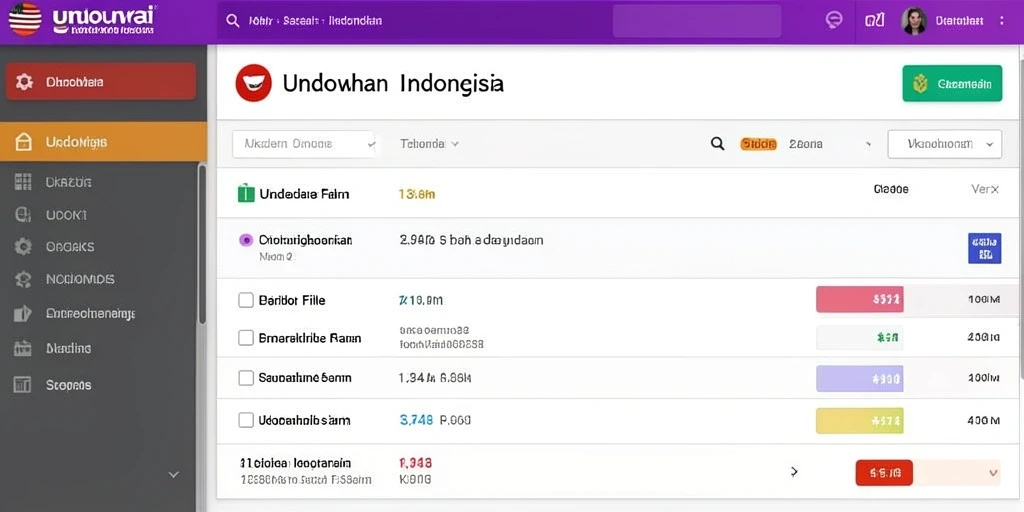The height and width of the screenshot is (512, 1024).
Task: Click the gear icon beside ORGRKS
Action: pos(23,246)
